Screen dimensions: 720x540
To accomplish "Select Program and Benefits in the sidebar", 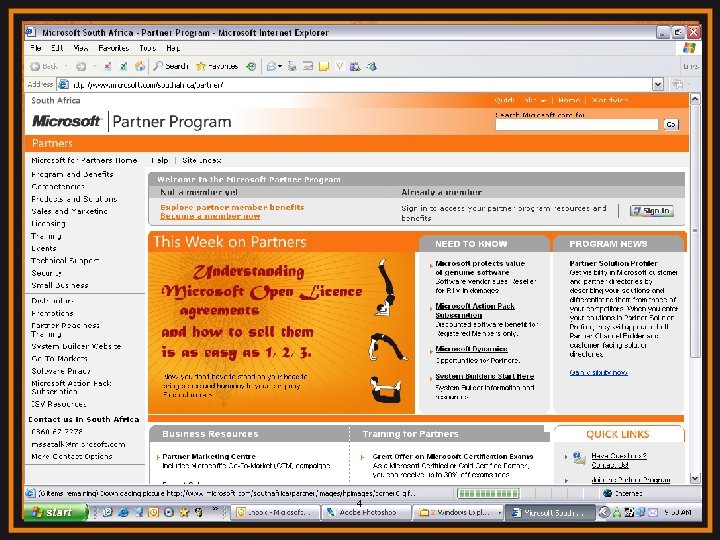I will (72, 174).
